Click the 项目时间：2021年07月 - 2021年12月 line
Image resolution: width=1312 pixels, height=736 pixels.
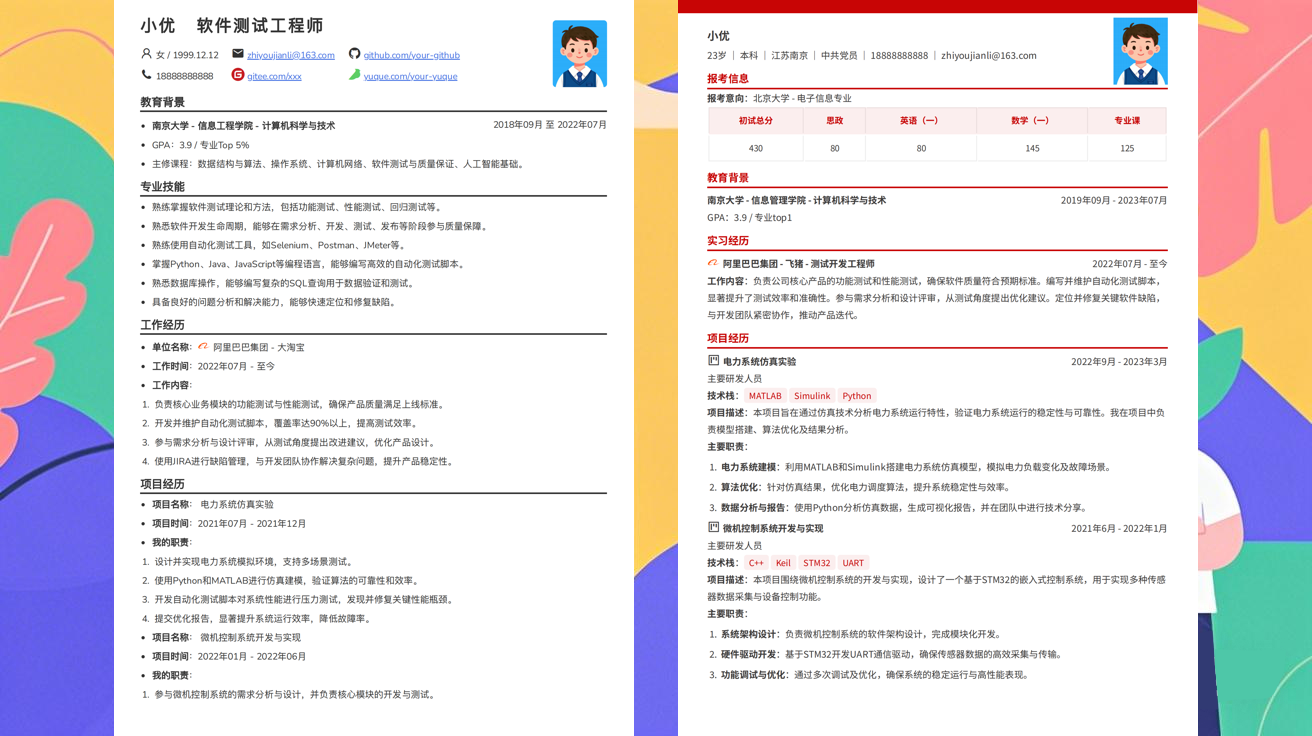coord(229,523)
